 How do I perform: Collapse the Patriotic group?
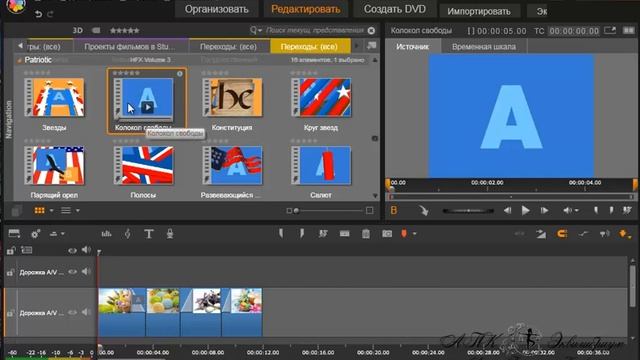[x=19, y=60]
